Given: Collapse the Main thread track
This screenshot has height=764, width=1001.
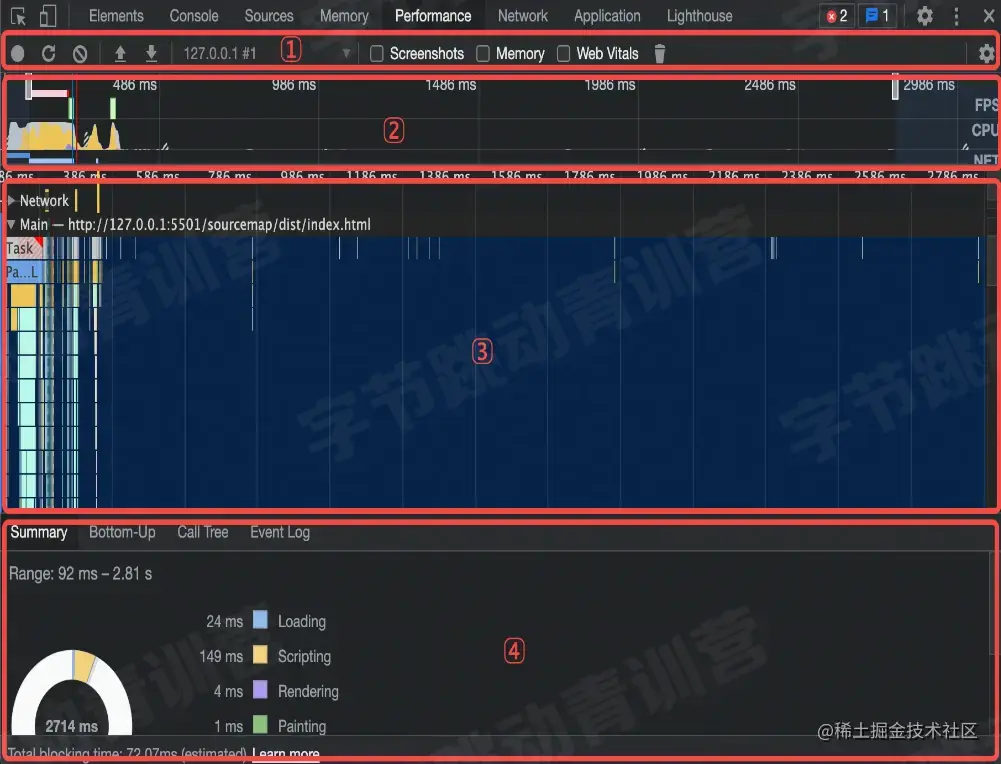Looking at the screenshot, I should pyautogui.click(x=11, y=225).
